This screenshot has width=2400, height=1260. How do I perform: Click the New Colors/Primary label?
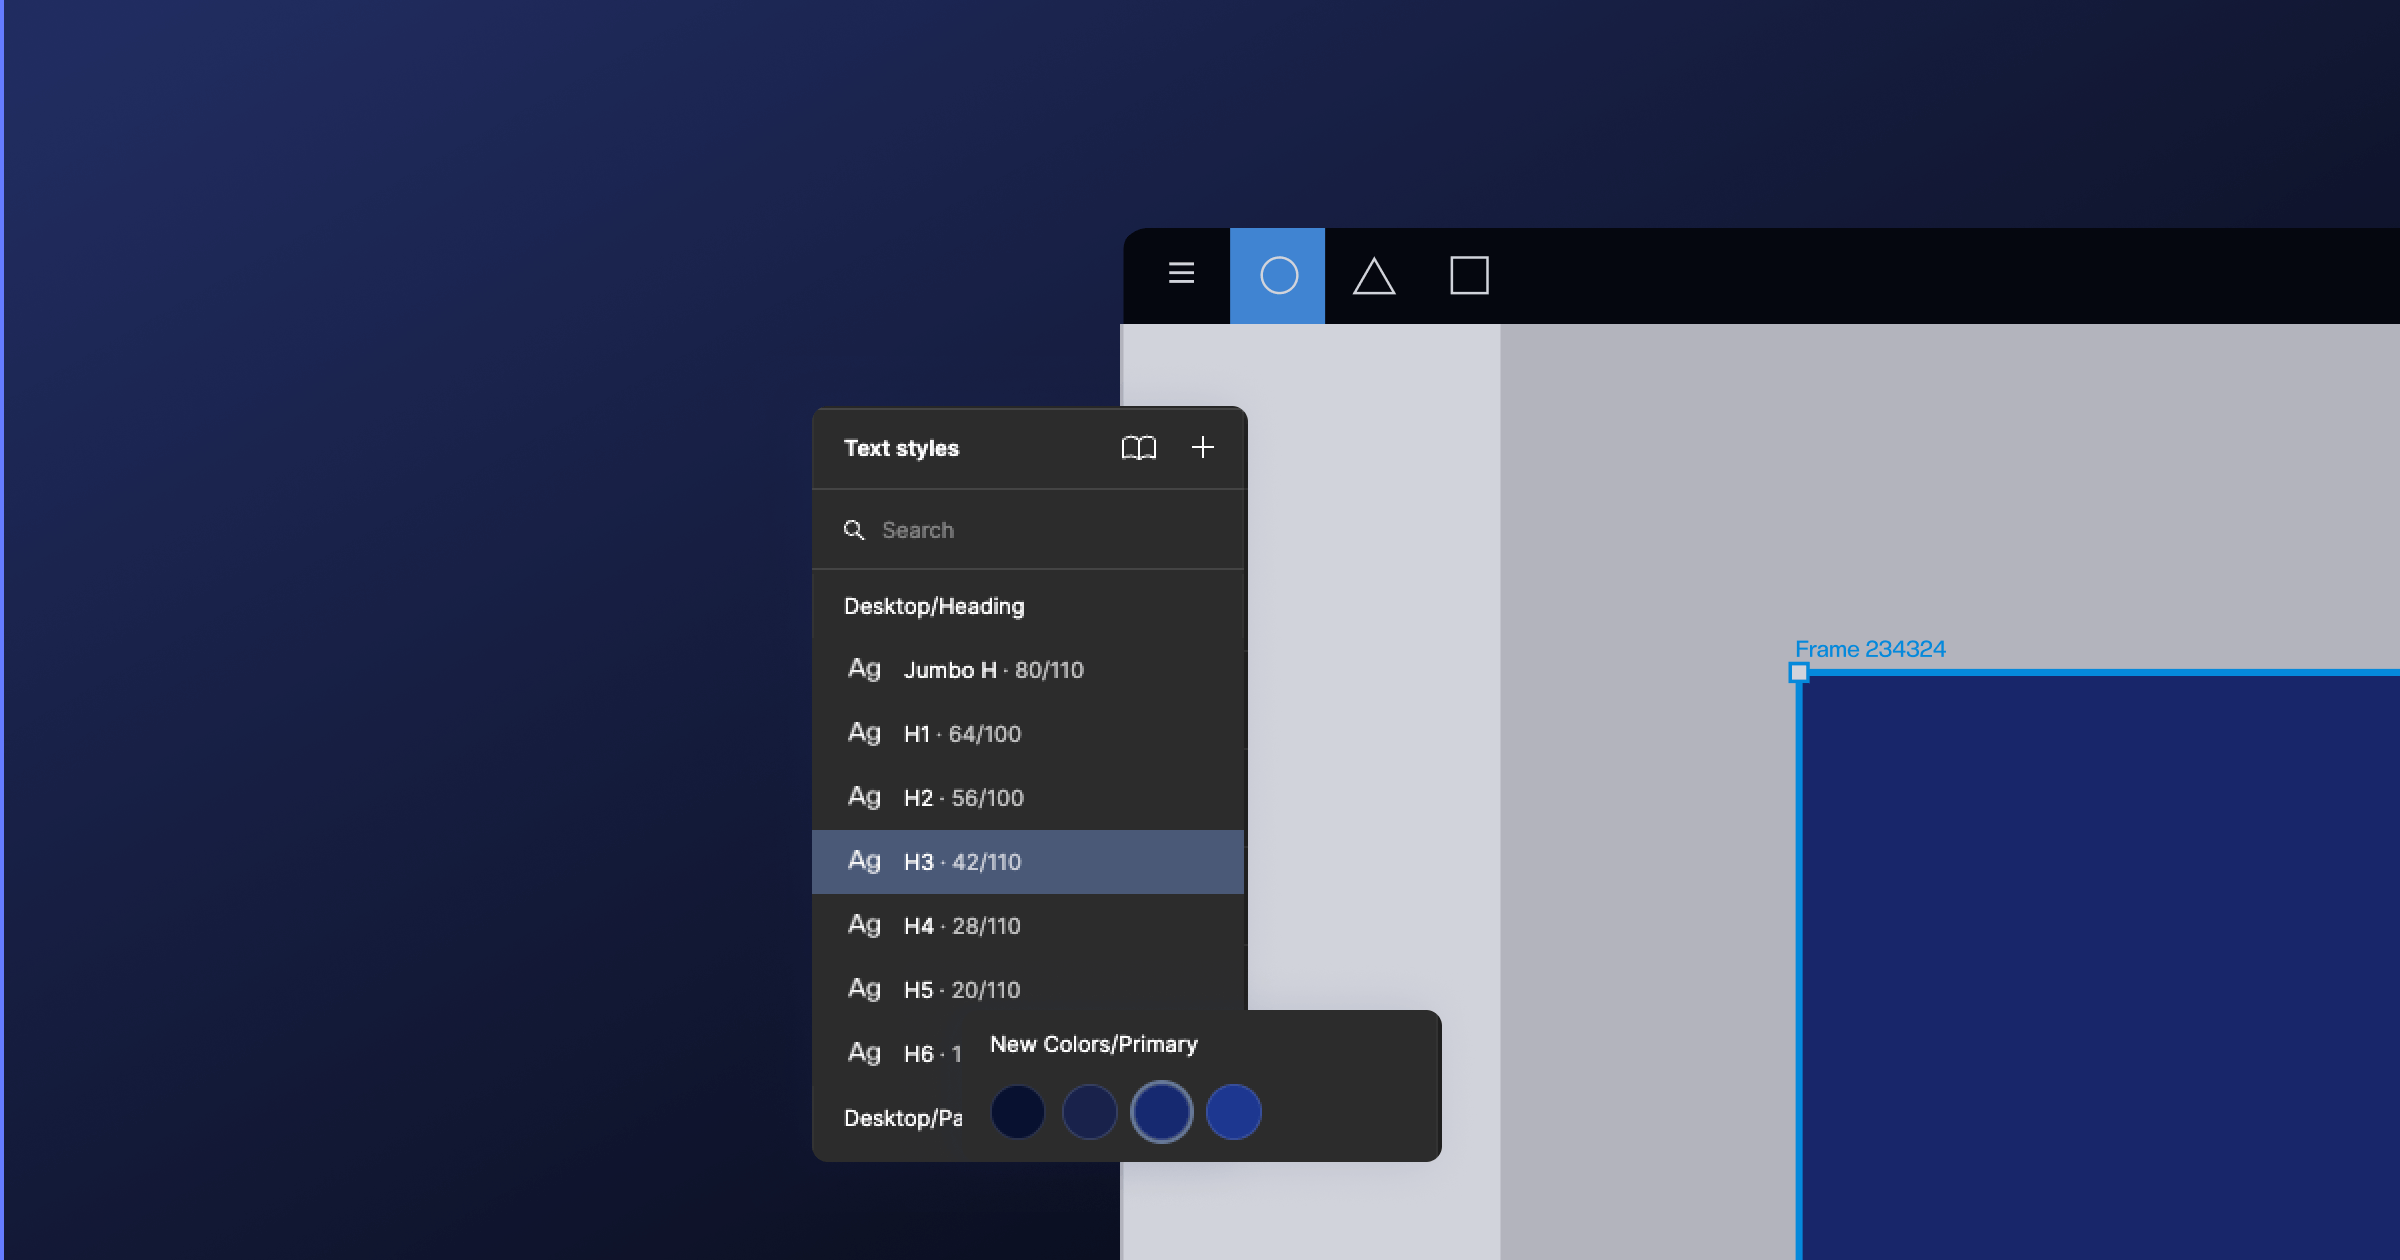[1093, 1044]
